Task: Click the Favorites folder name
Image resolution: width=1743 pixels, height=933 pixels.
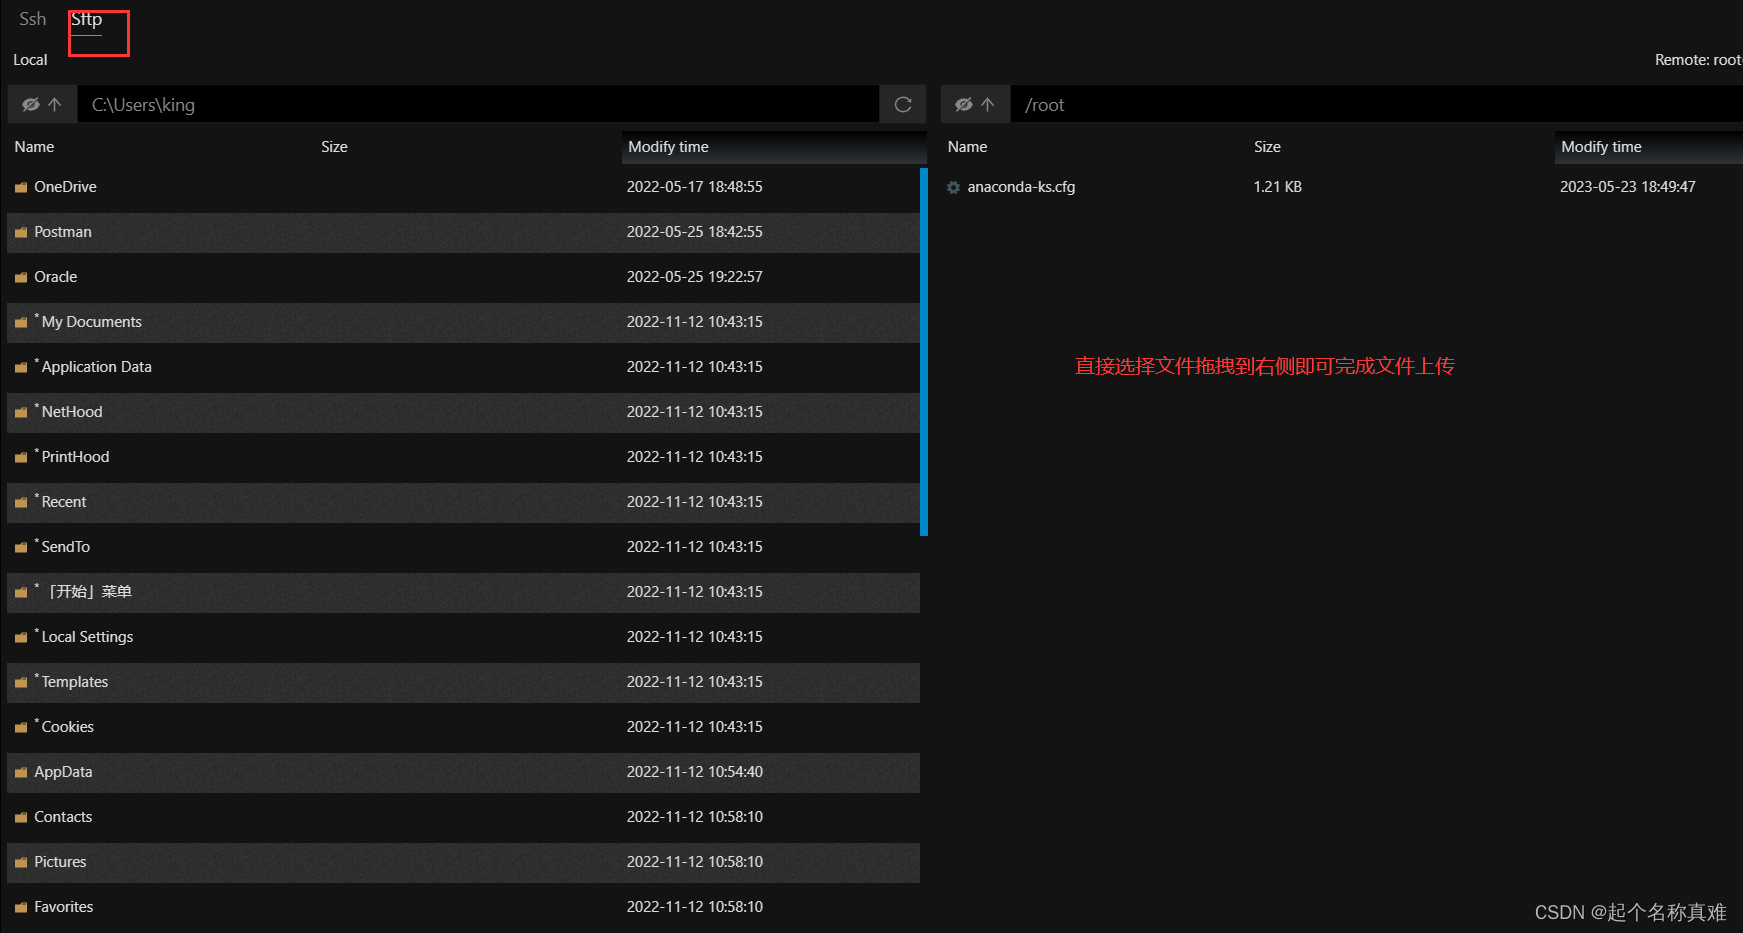Action: pyautogui.click(x=64, y=907)
